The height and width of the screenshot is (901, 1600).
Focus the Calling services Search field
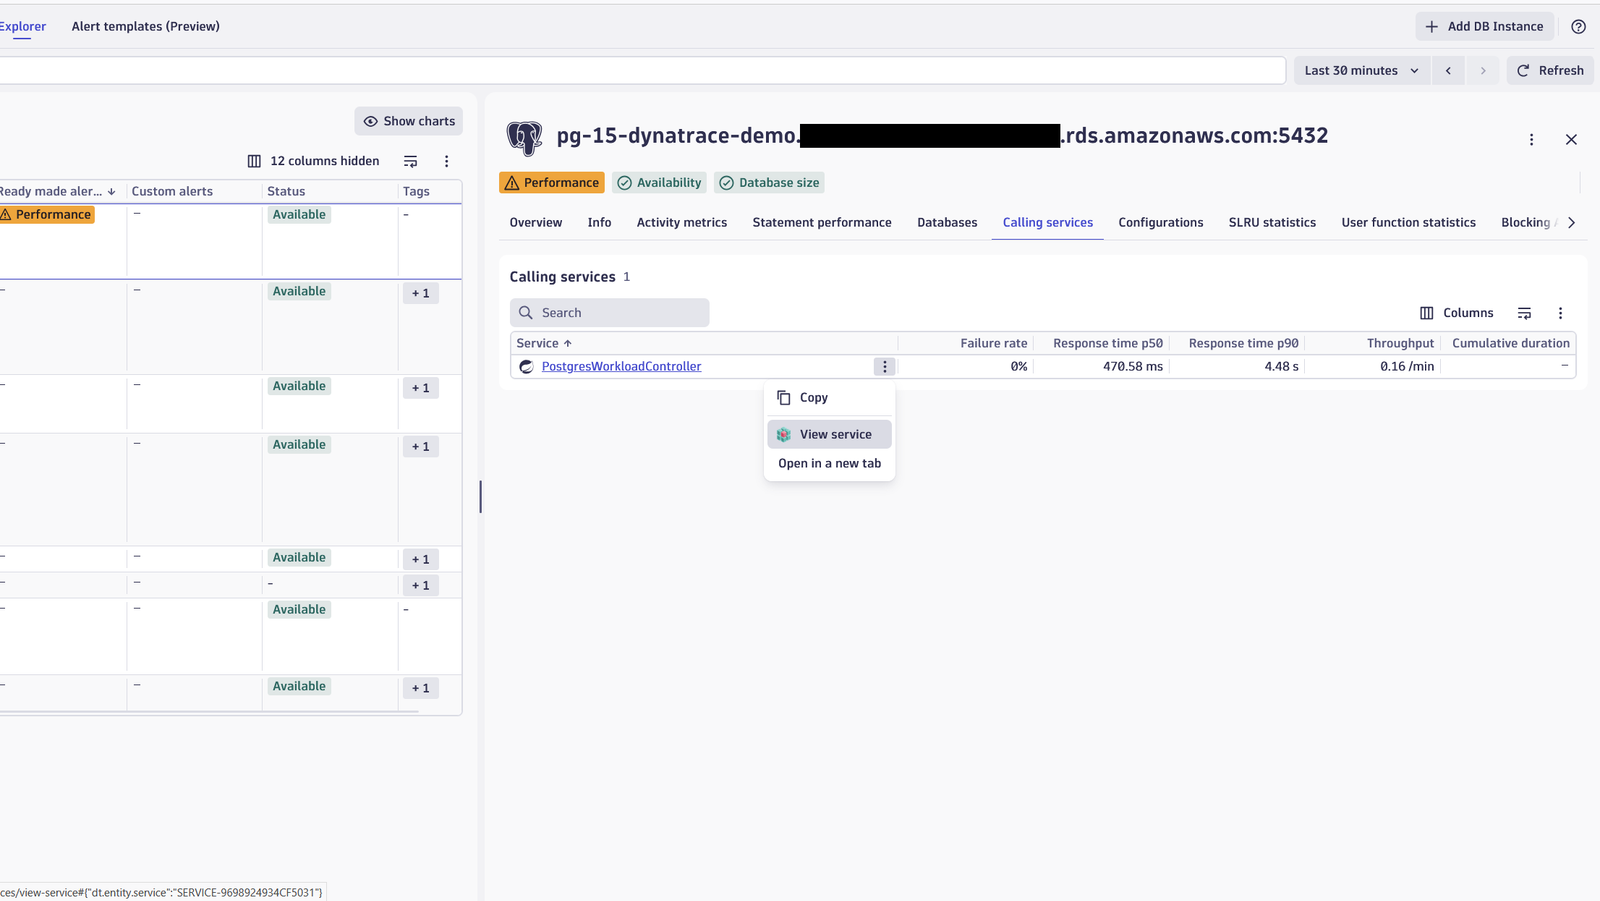[x=610, y=313]
